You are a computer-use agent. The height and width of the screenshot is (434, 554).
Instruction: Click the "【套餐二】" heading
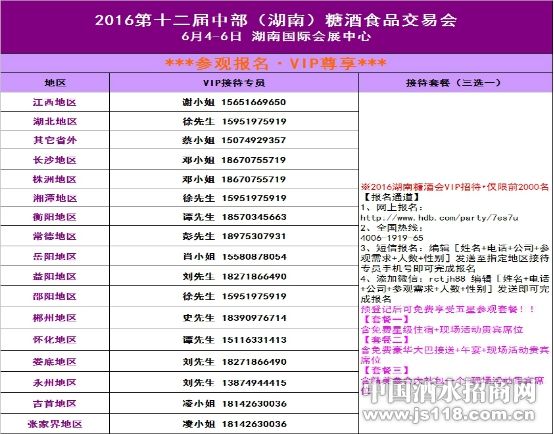[x=386, y=340]
